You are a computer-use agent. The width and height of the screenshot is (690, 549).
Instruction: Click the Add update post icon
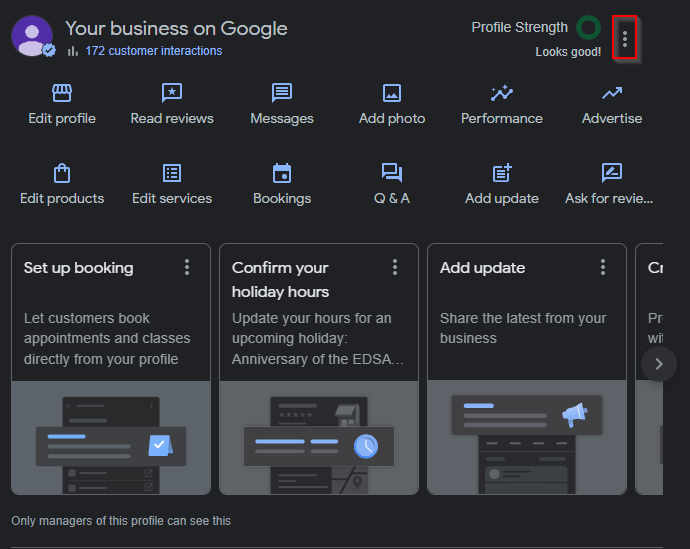[502, 173]
